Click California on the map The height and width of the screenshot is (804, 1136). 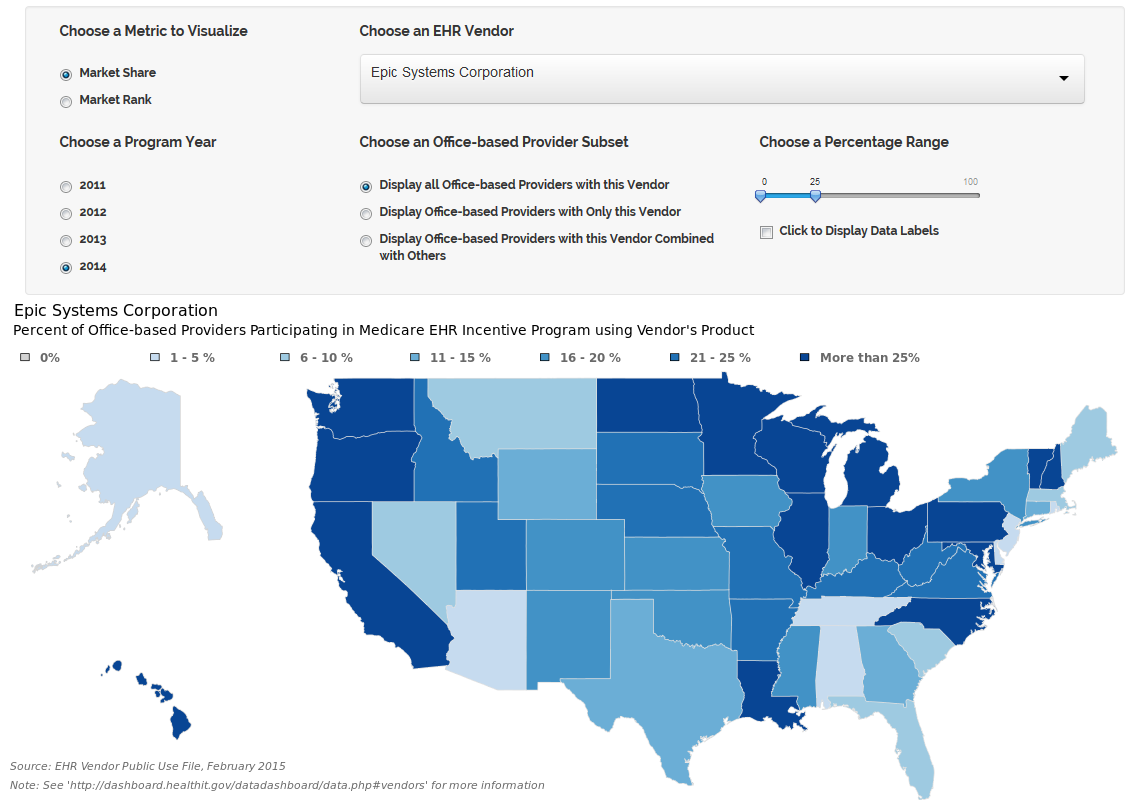point(362,572)
